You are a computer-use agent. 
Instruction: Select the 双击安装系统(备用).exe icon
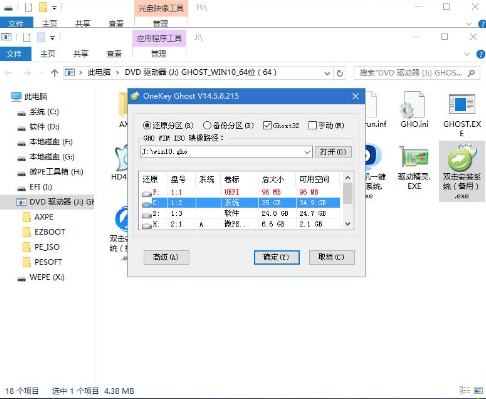click(x=462, y=157)
